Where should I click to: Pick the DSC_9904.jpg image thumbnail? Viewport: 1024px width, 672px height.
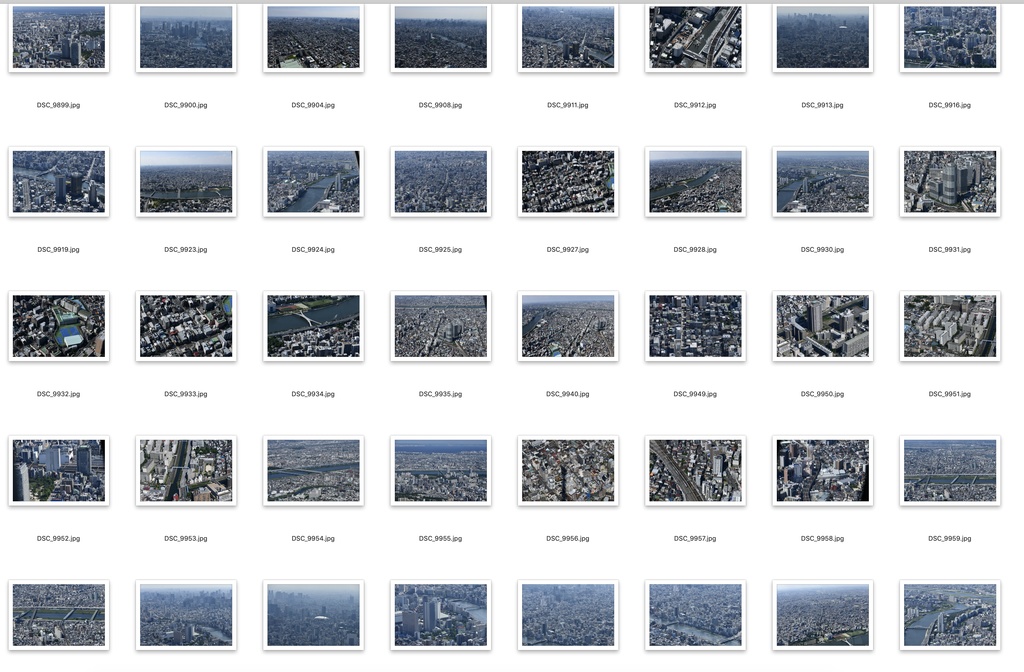(x=313, y=37)
